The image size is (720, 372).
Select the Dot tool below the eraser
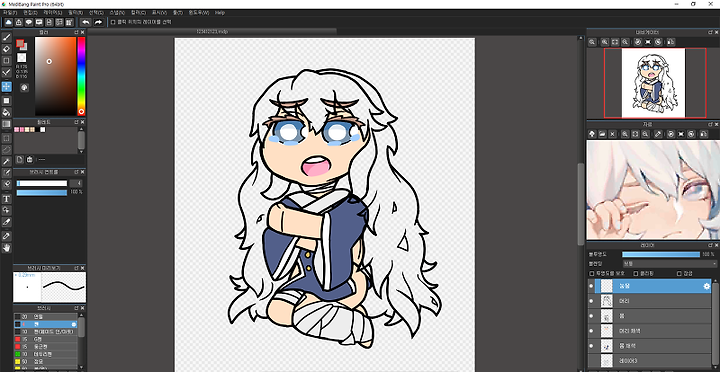click(x=6, y=61)
